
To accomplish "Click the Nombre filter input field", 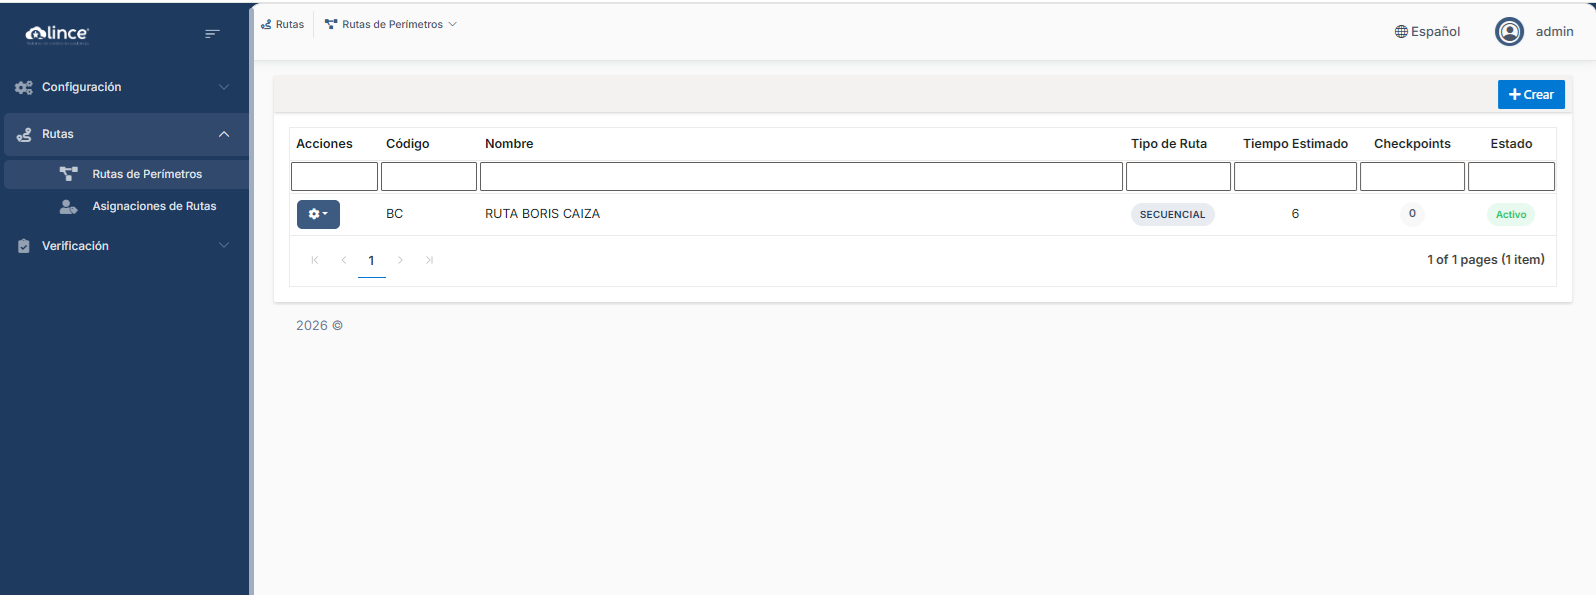I will pyautogui.click(x=801, y=177).
